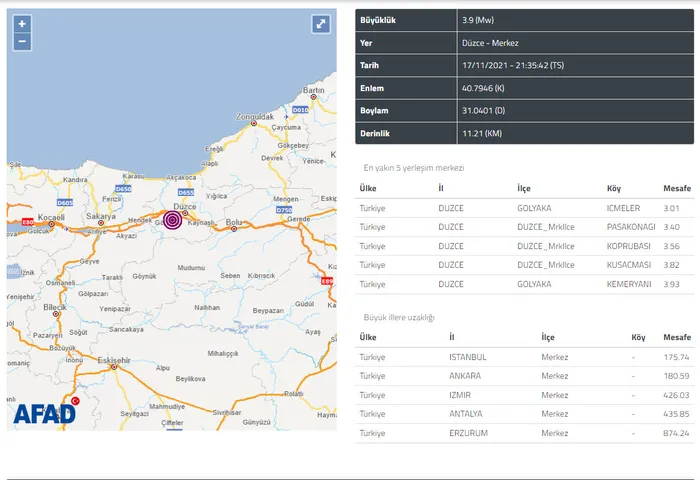
Task: Zoom out of the map with minus button
Action: pos(22,42)
